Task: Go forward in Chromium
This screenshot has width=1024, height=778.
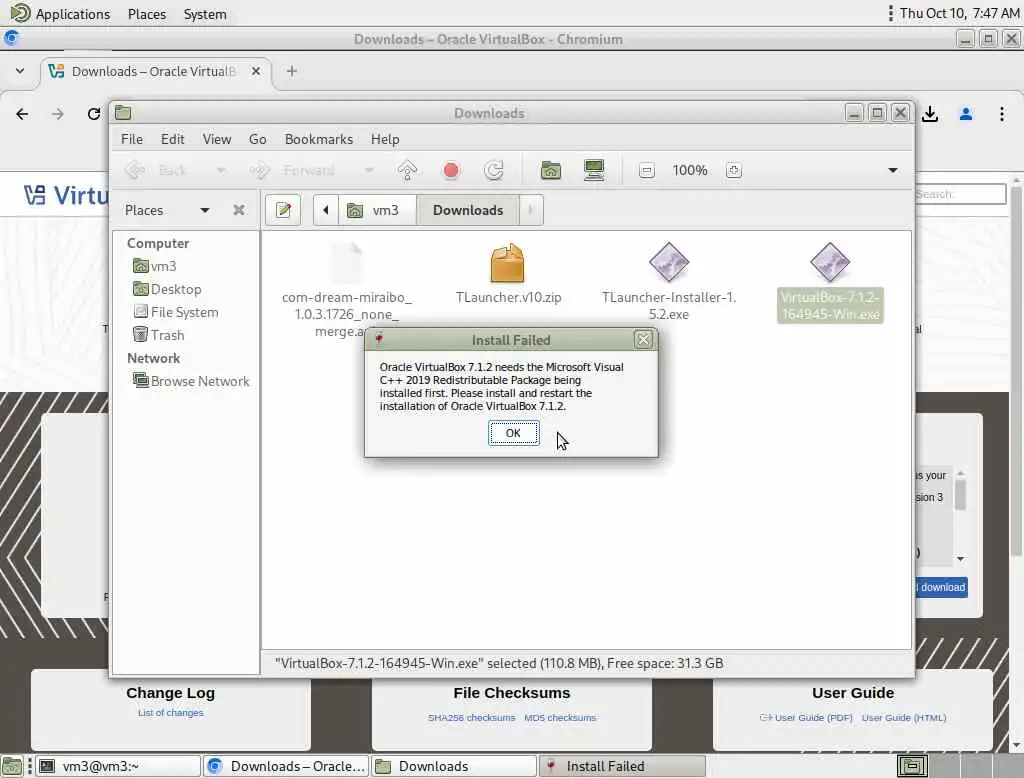Action: click(58, 114)
